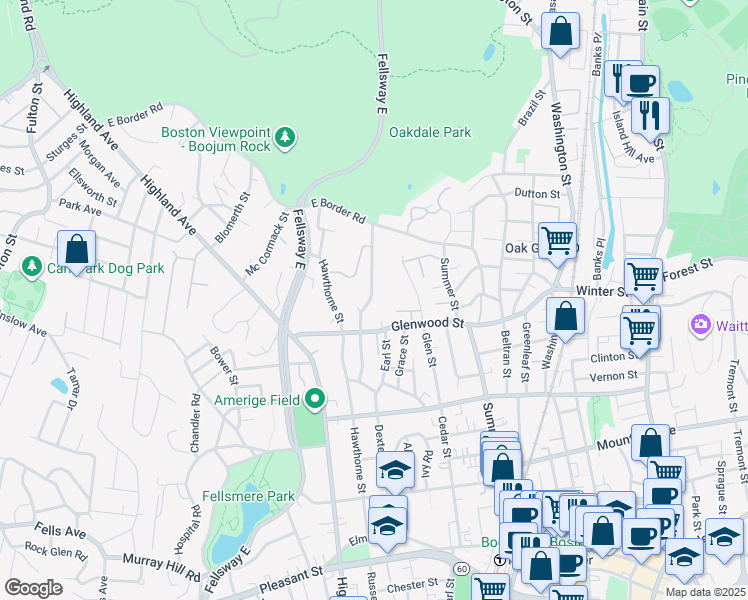Viewport: 748px width, 600px height.
Task: Click the Beltran St label
Action: (x=506, y=354)
